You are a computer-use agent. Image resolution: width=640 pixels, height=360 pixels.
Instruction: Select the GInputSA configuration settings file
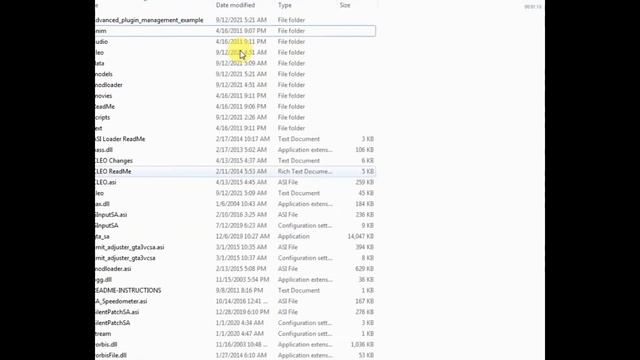point(235,226)
